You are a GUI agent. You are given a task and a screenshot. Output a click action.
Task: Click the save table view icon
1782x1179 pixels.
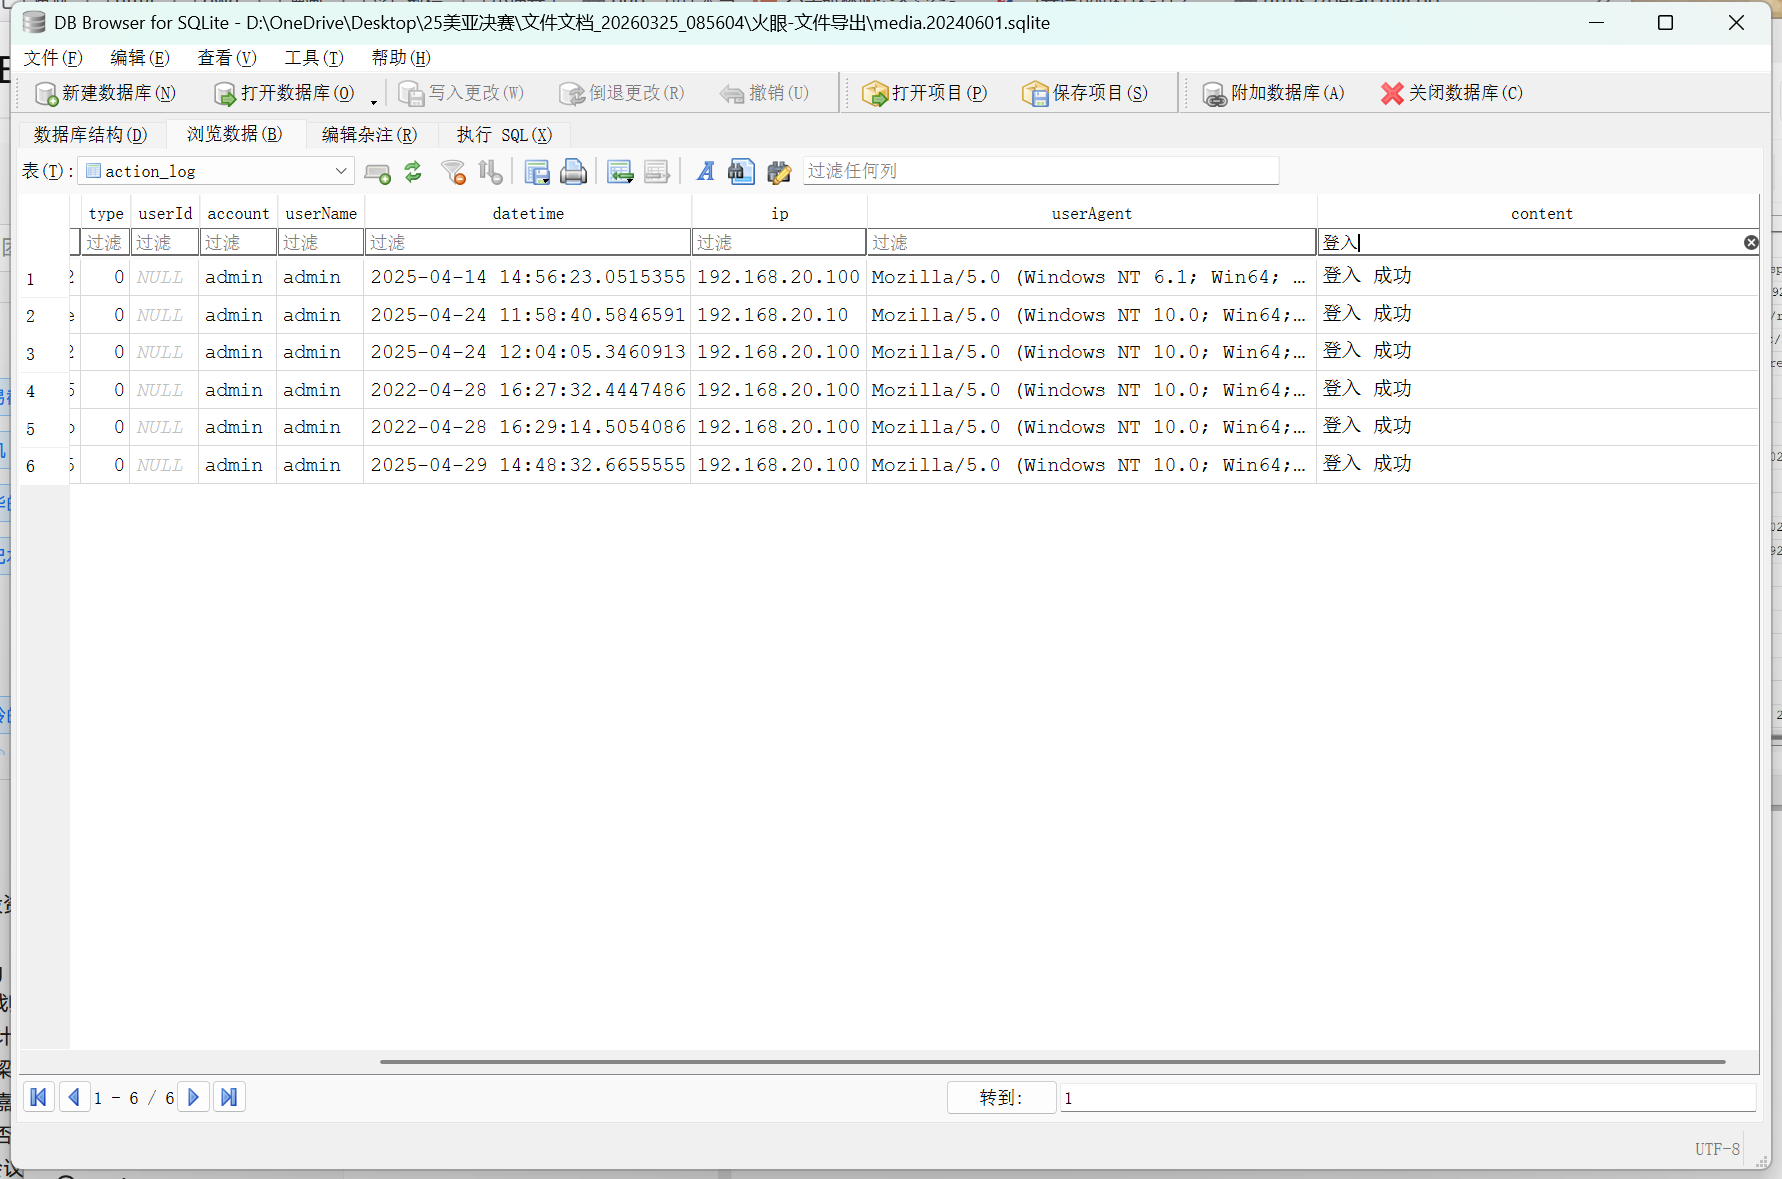tap(537, 172)
